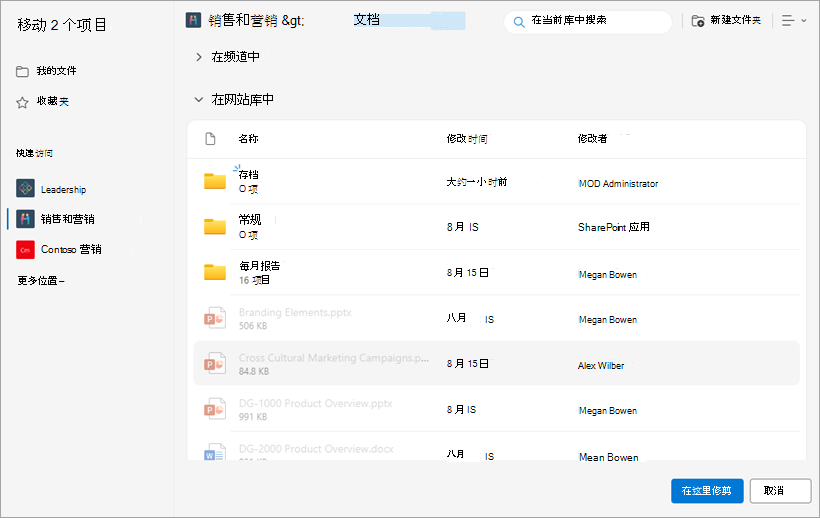The height and width of the screenshot is (518, 820).
Task: Click 销售和营销 in the breadcrumb
Action: (243, 20)
